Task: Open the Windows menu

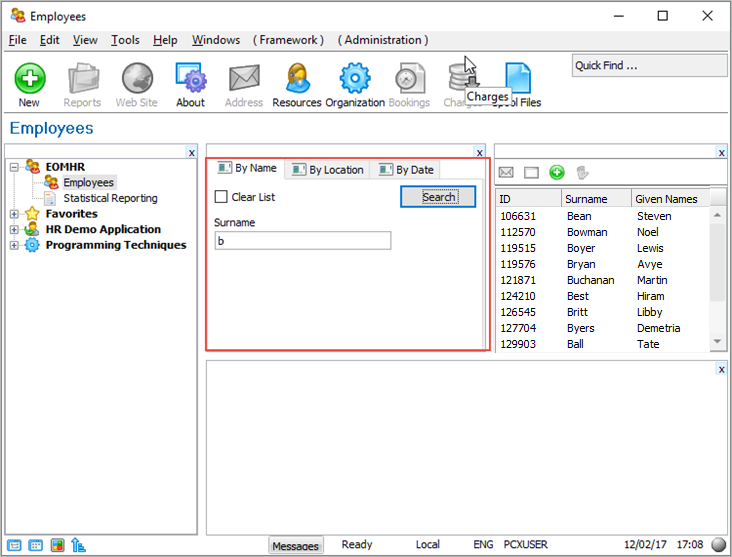Action: click(216, 40)
